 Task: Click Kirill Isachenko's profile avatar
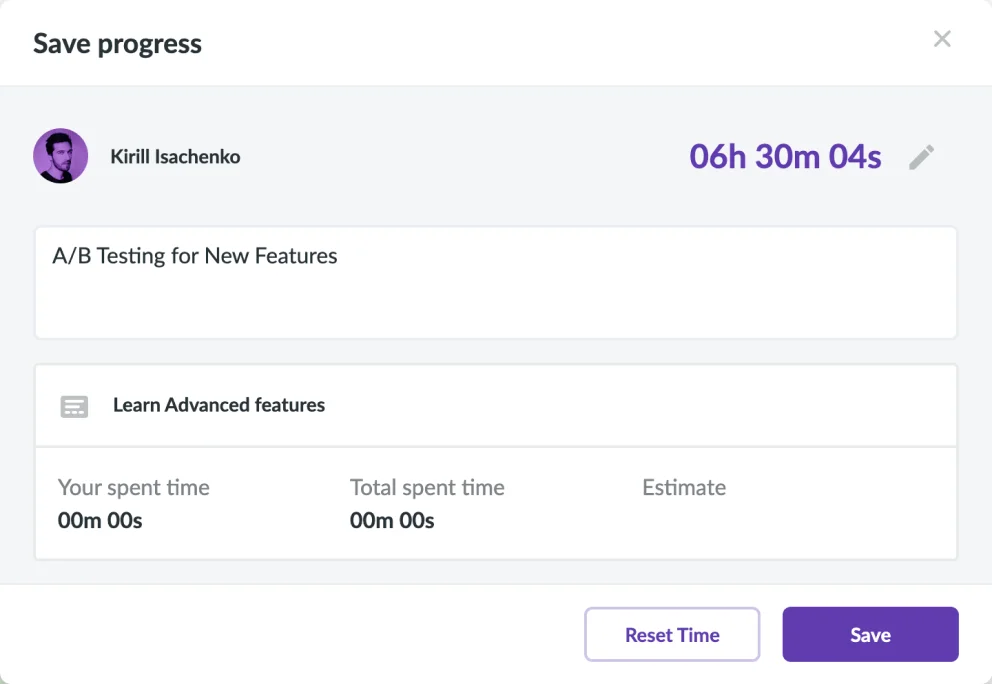click(x=61, y=156)
